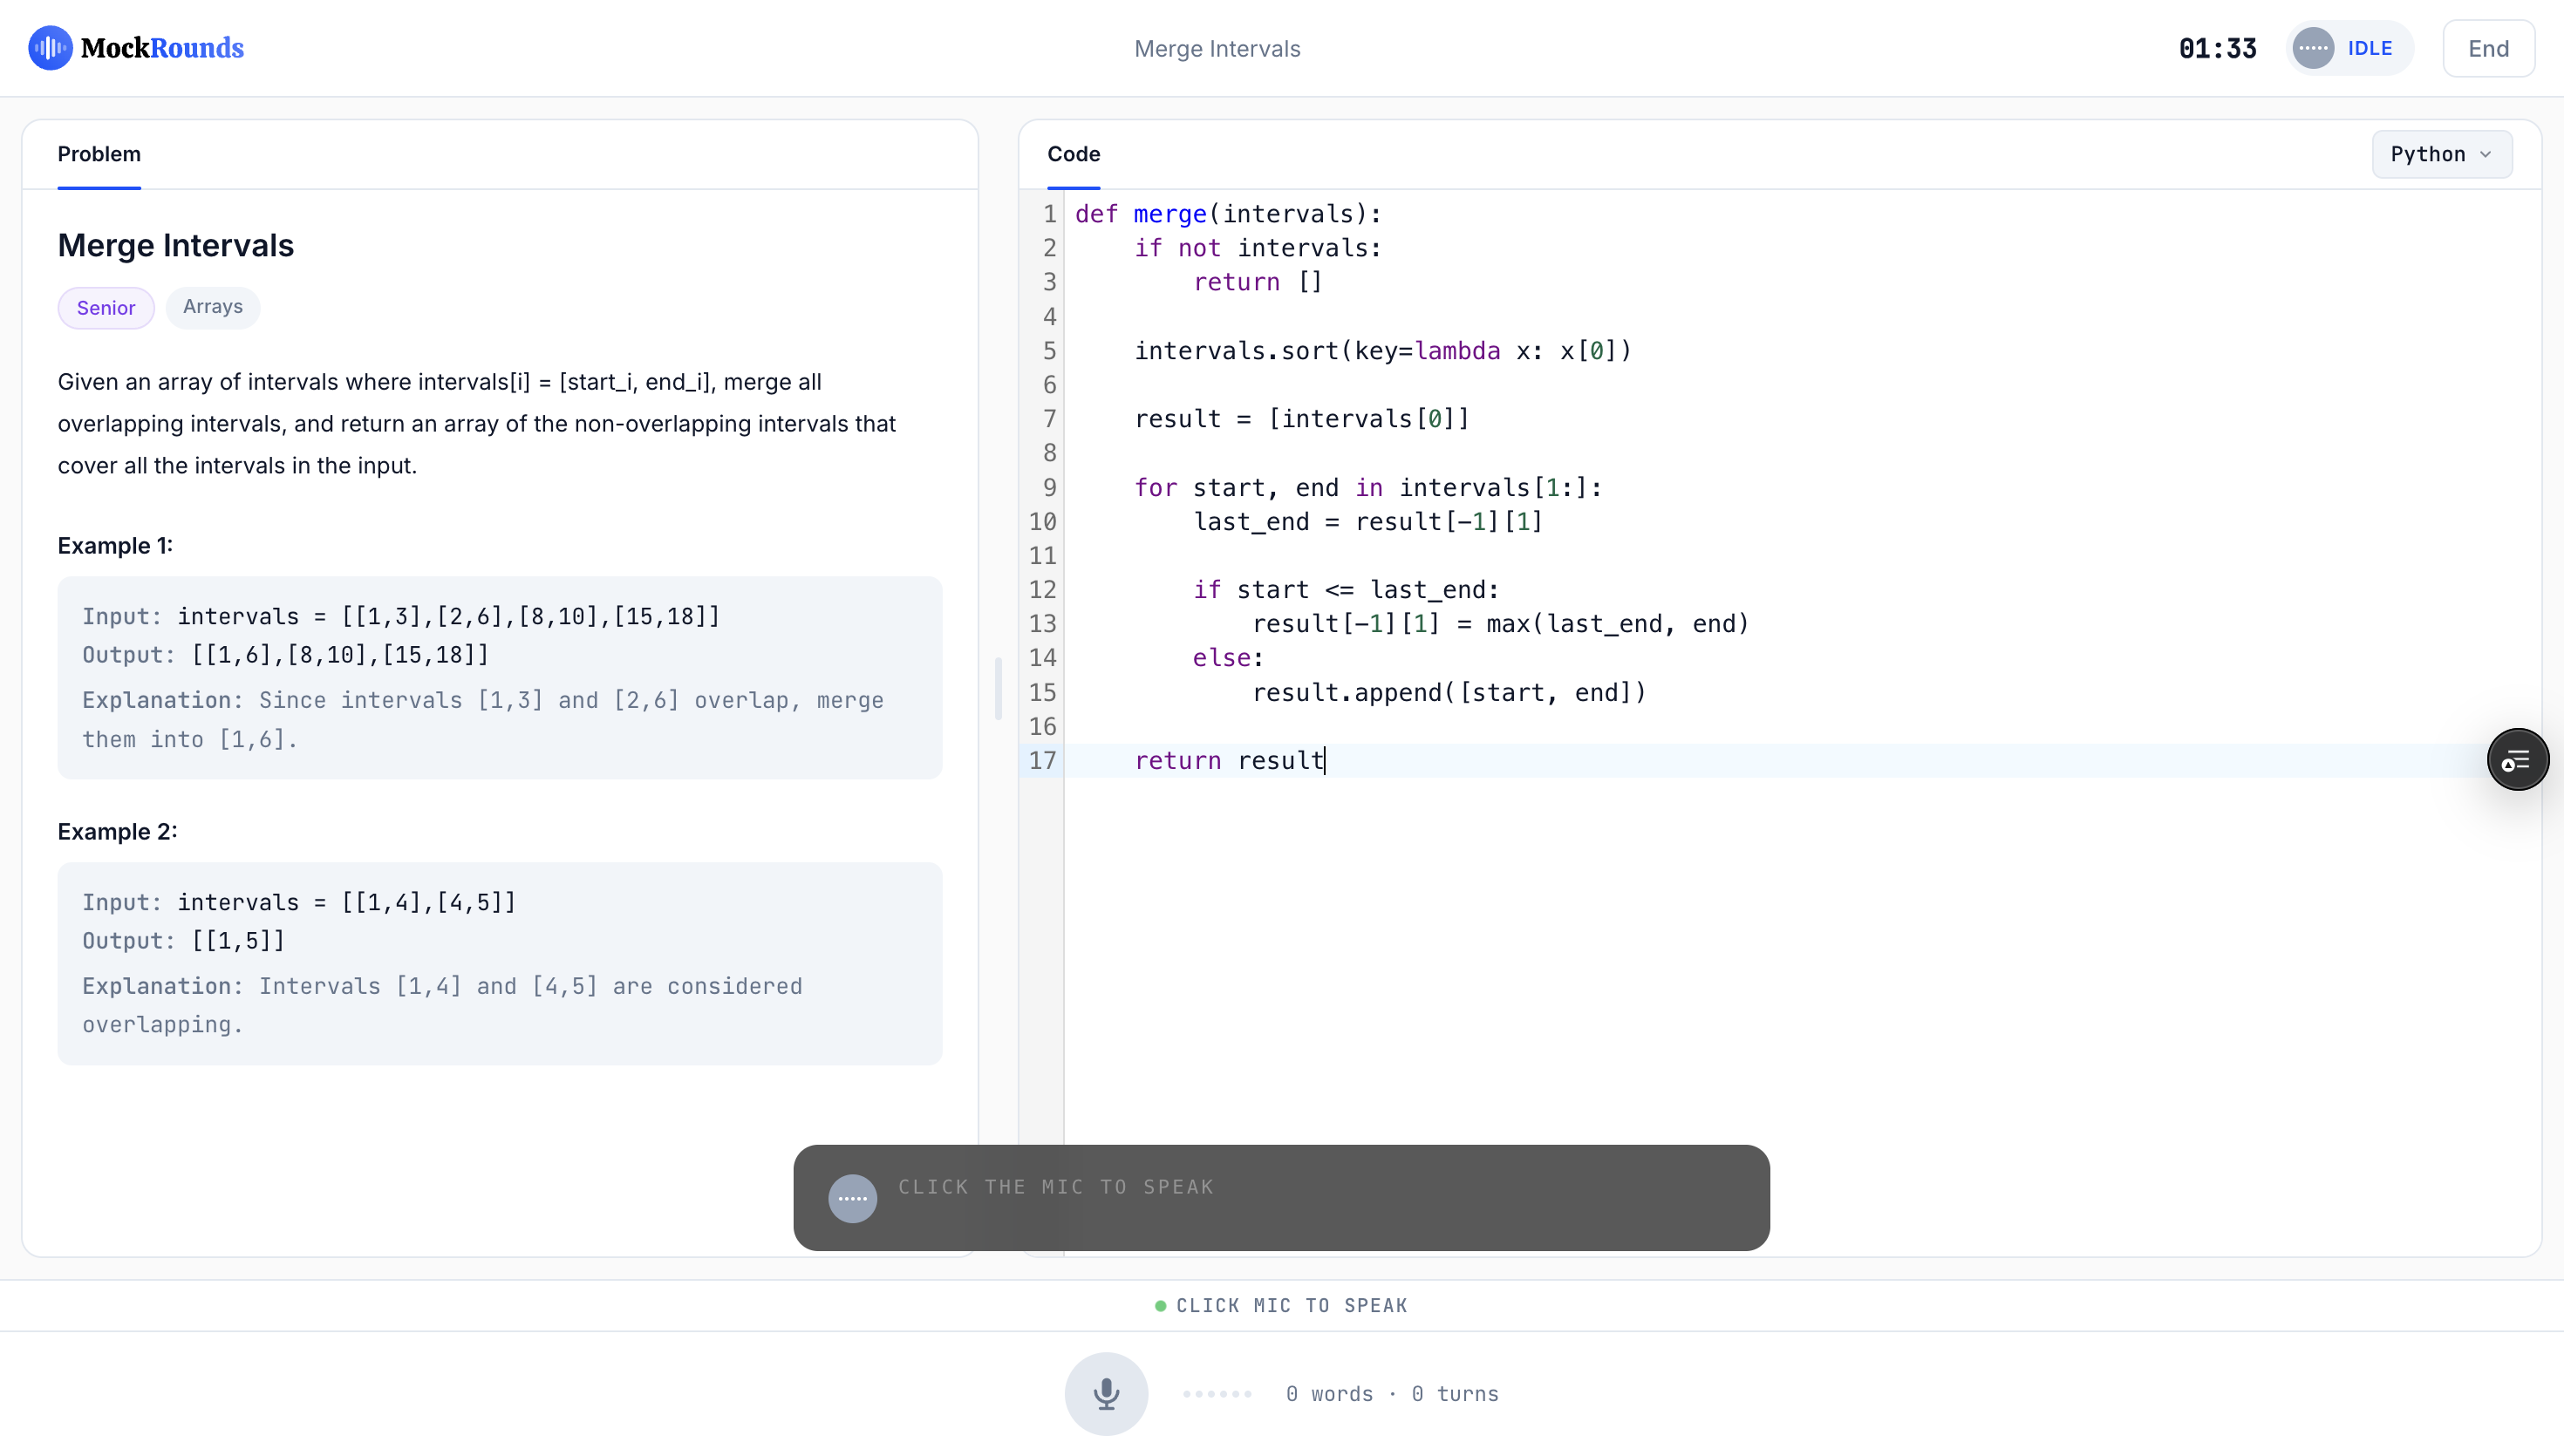Click the 'CLICK THE MIC TO SPEAK' transcript prompt
This screenshot has width=2564, height=1456.
[1055, 1187]
